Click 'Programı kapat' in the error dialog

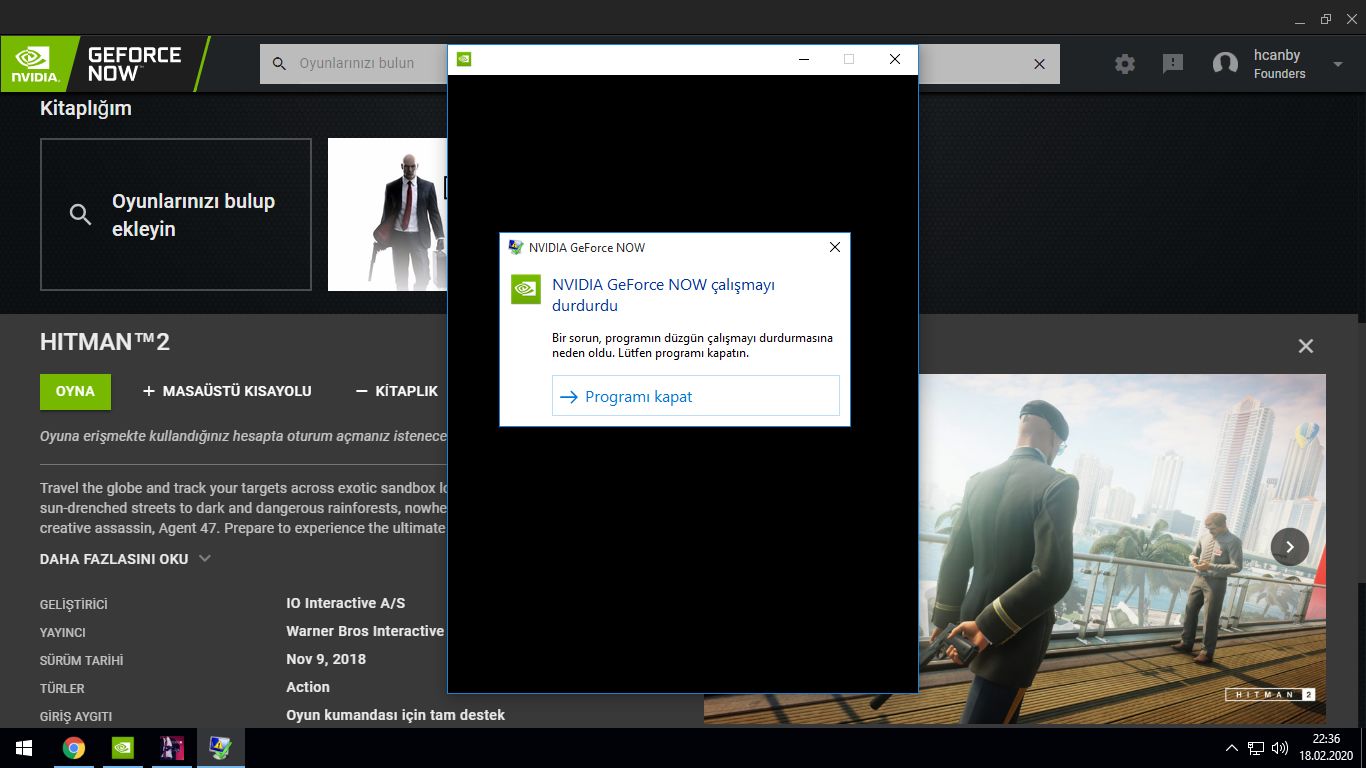(x=696, y=396)
